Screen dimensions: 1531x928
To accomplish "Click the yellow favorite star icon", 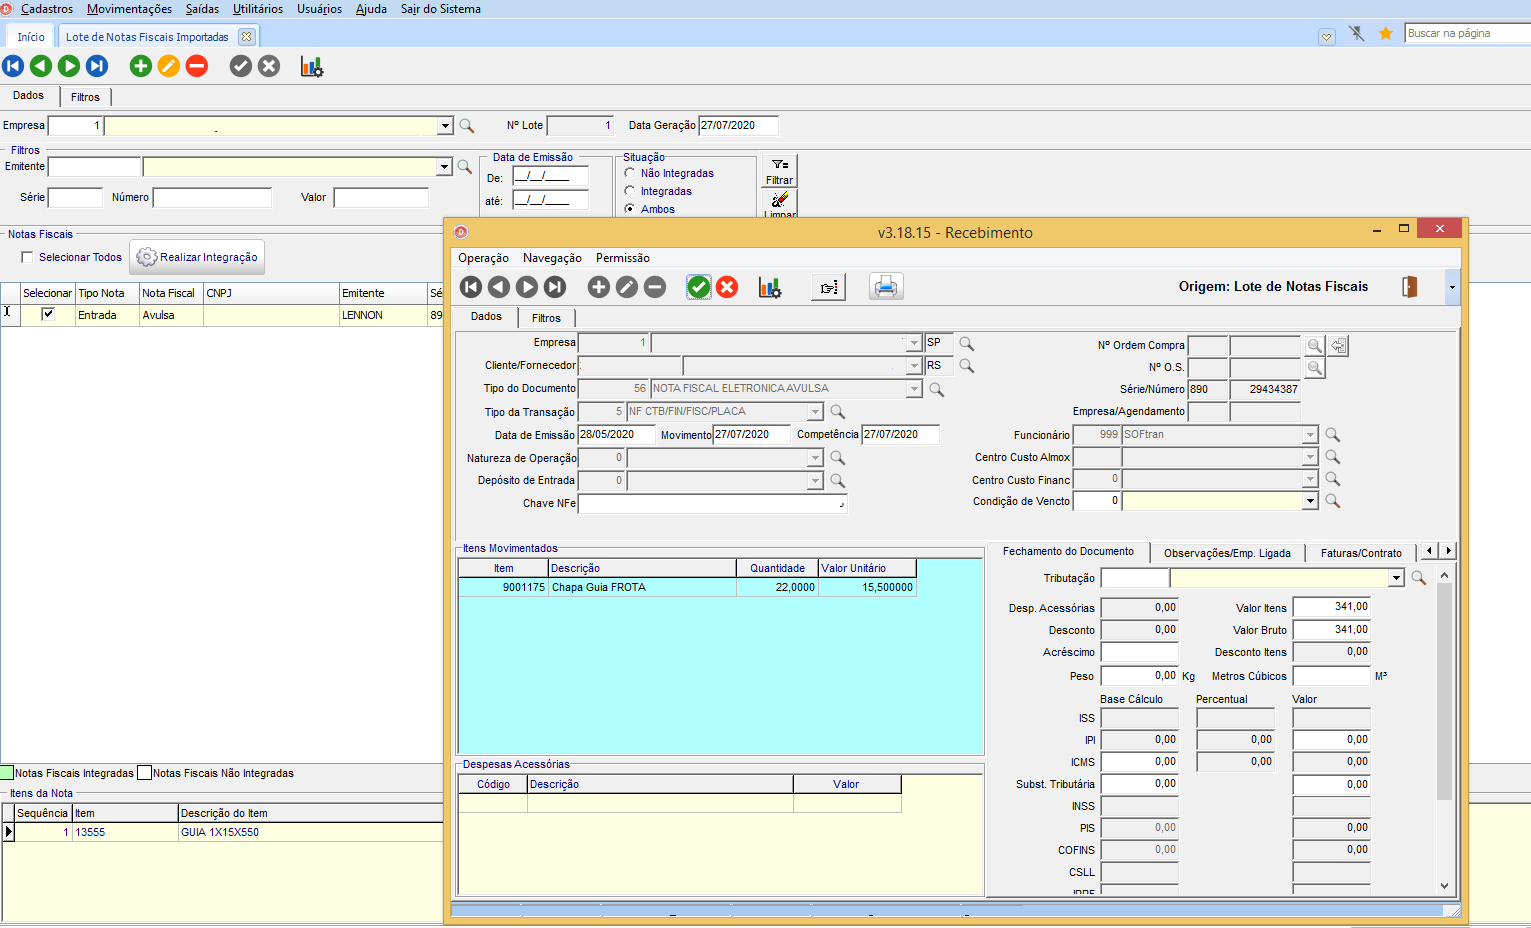I will coord(1386,34).
